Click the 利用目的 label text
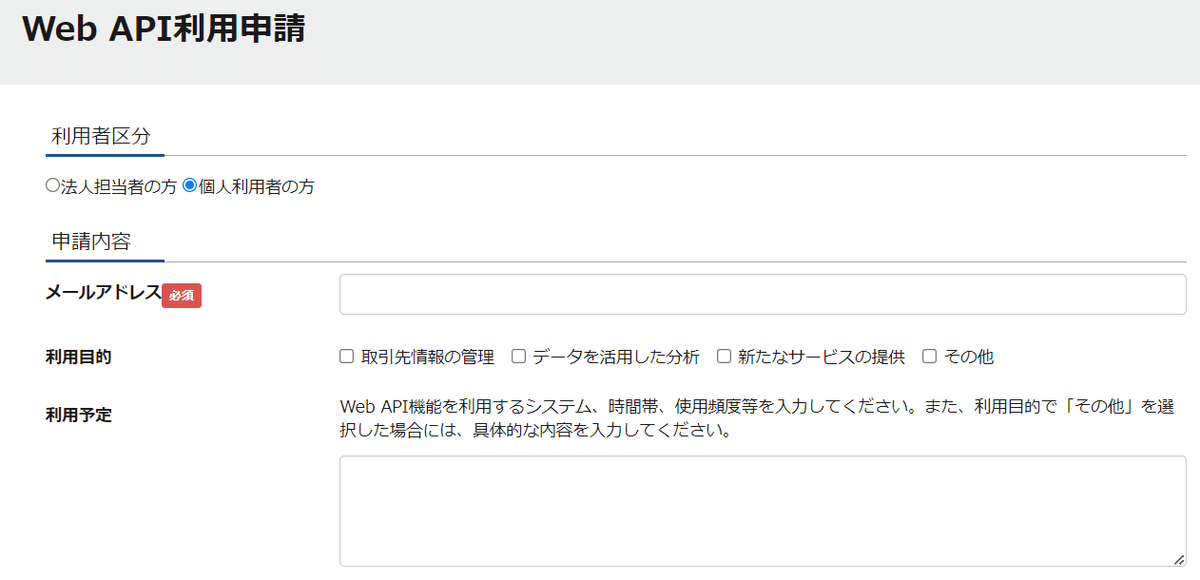 point(76,355)
